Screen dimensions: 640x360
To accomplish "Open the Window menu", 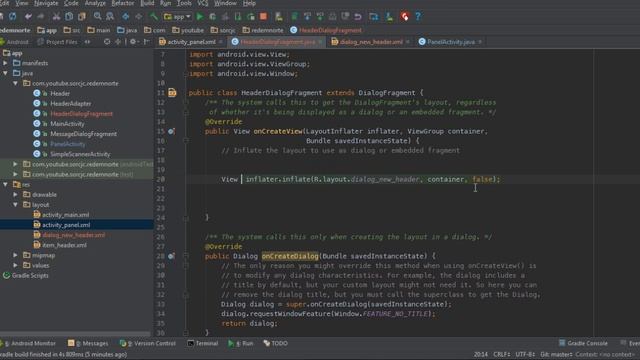I will 225,3.
